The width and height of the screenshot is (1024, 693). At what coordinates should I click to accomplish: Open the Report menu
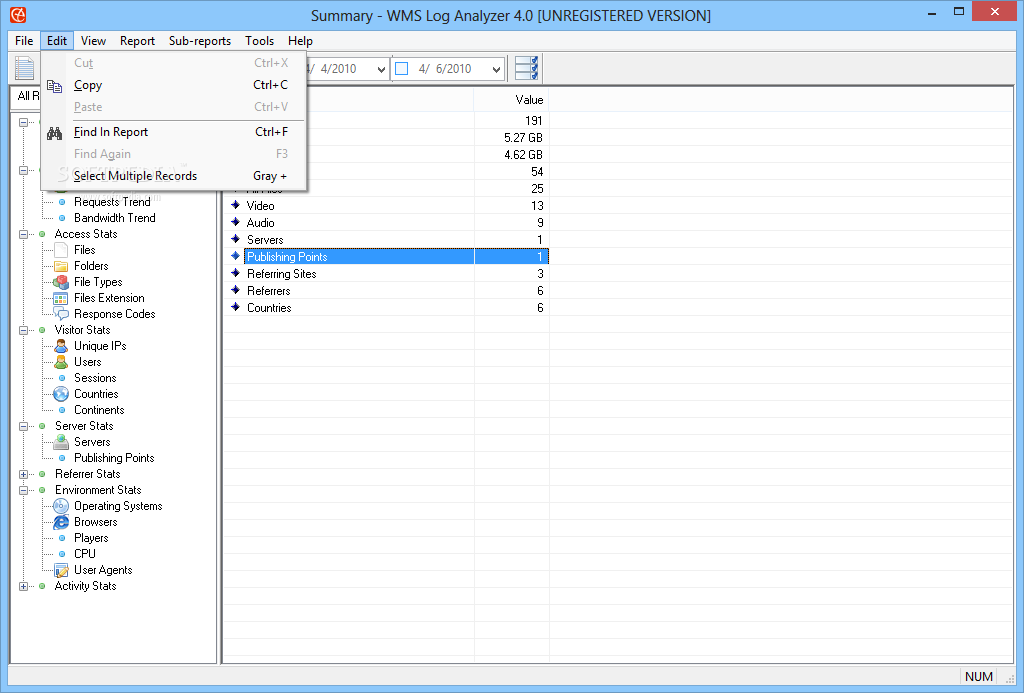(x=137, y=40)
